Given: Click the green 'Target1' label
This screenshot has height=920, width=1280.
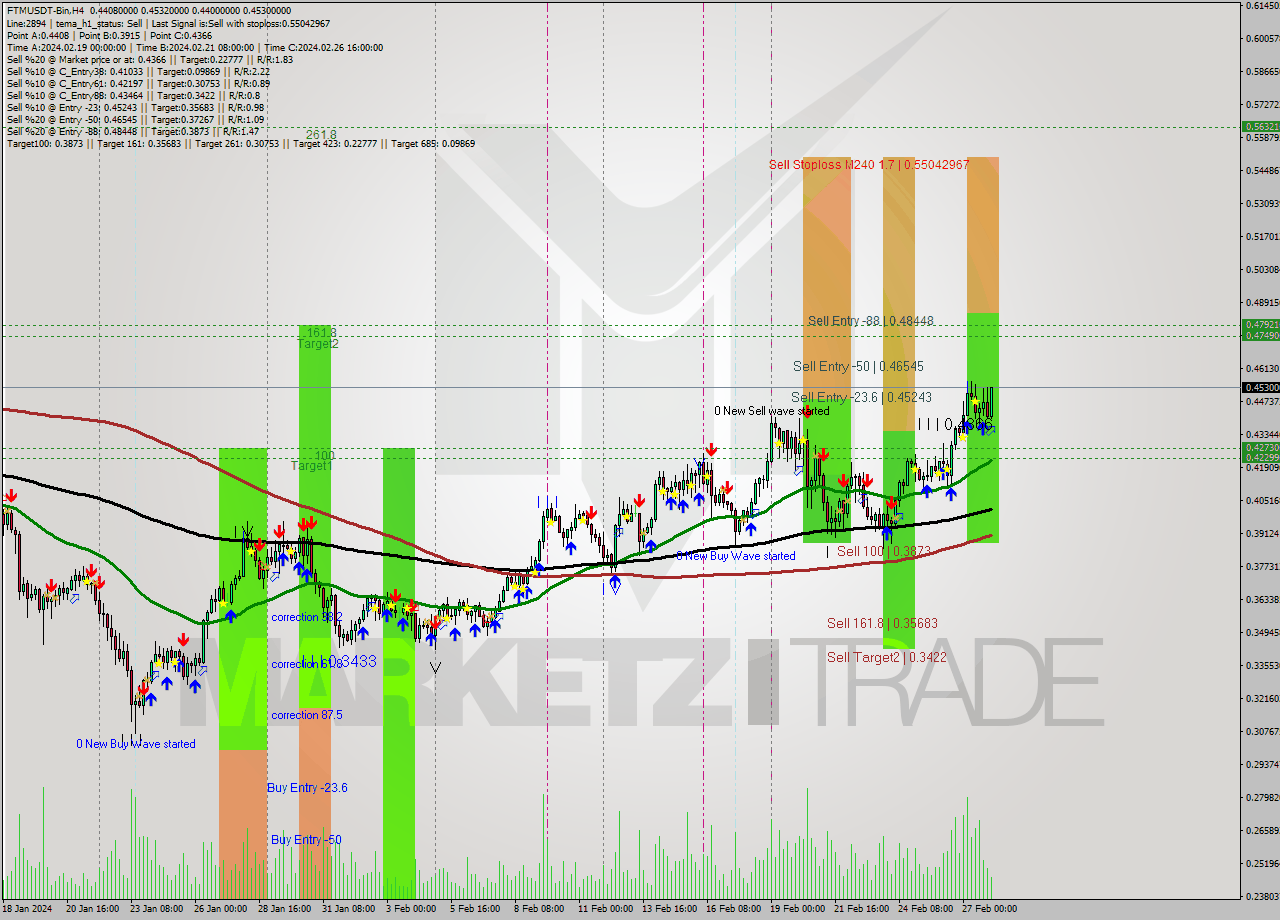Looking at the screenshot, I should (311, 466).
